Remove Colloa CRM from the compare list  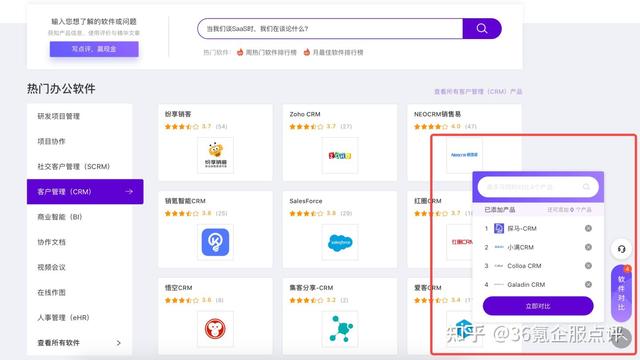click(588, 266)
